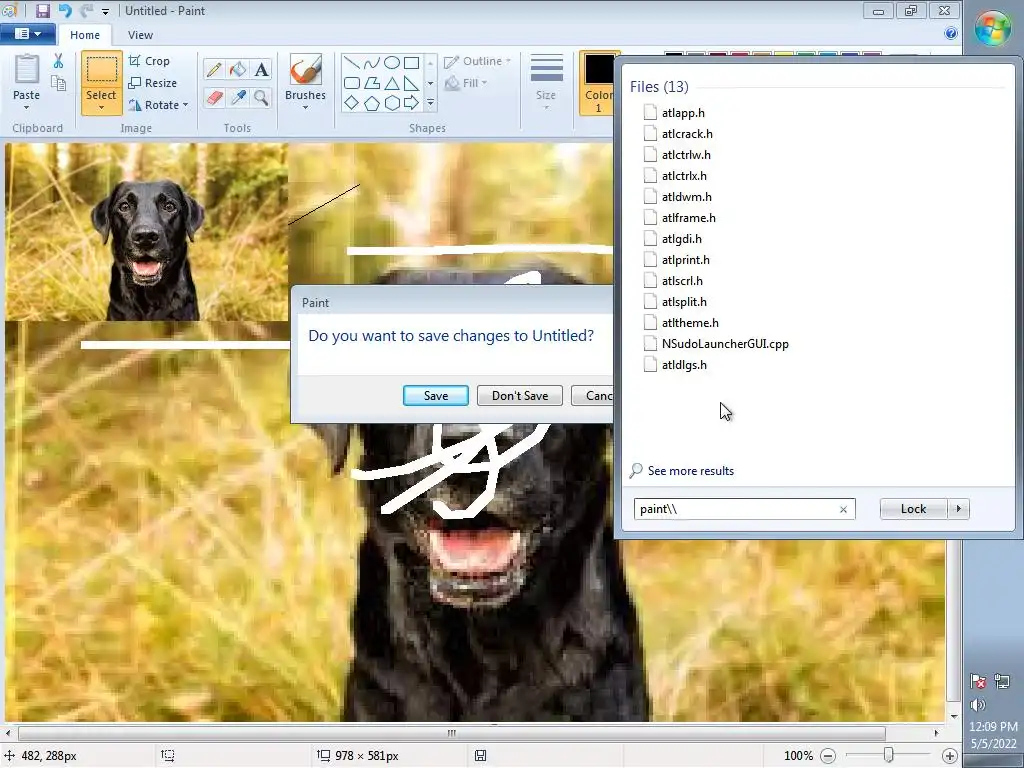Click the Windows Start orb
Image resolution: width=1024 pixels, height=768 pixels.
pos(993,28)
